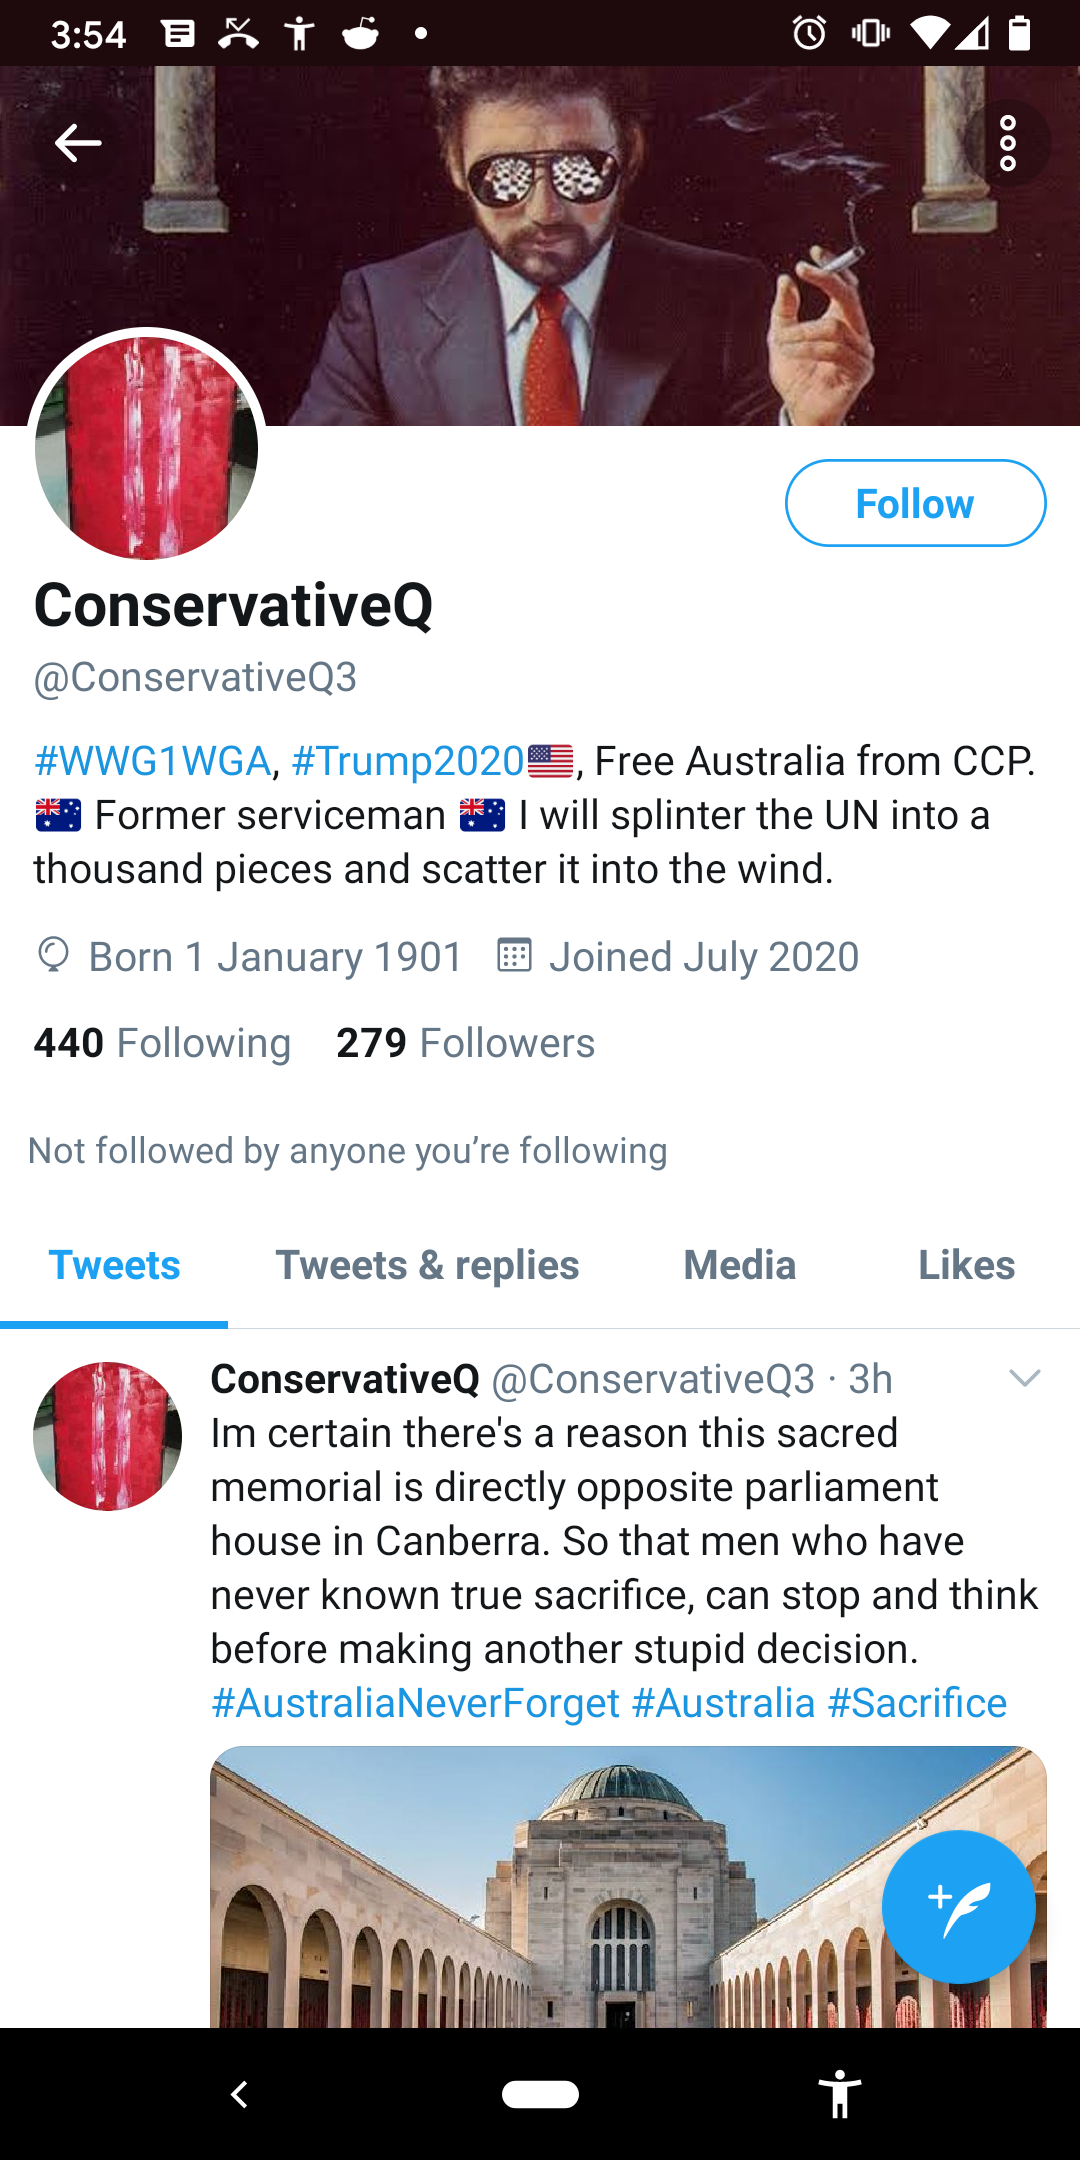Select the Tweets tab

(114, 1265)
